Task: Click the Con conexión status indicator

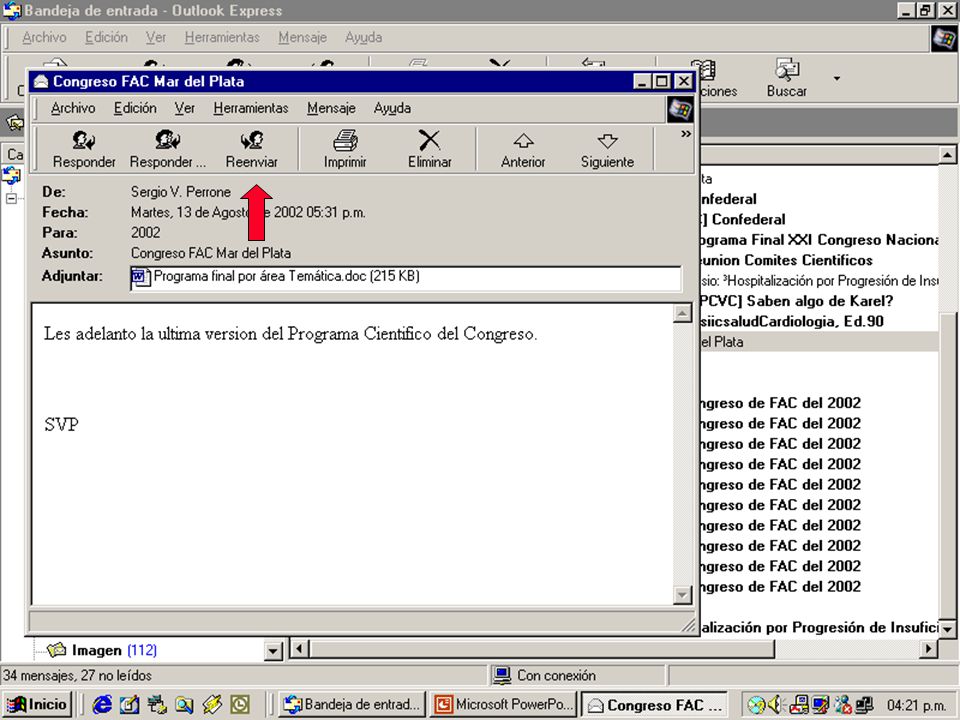Action: [x=545, y=675]
